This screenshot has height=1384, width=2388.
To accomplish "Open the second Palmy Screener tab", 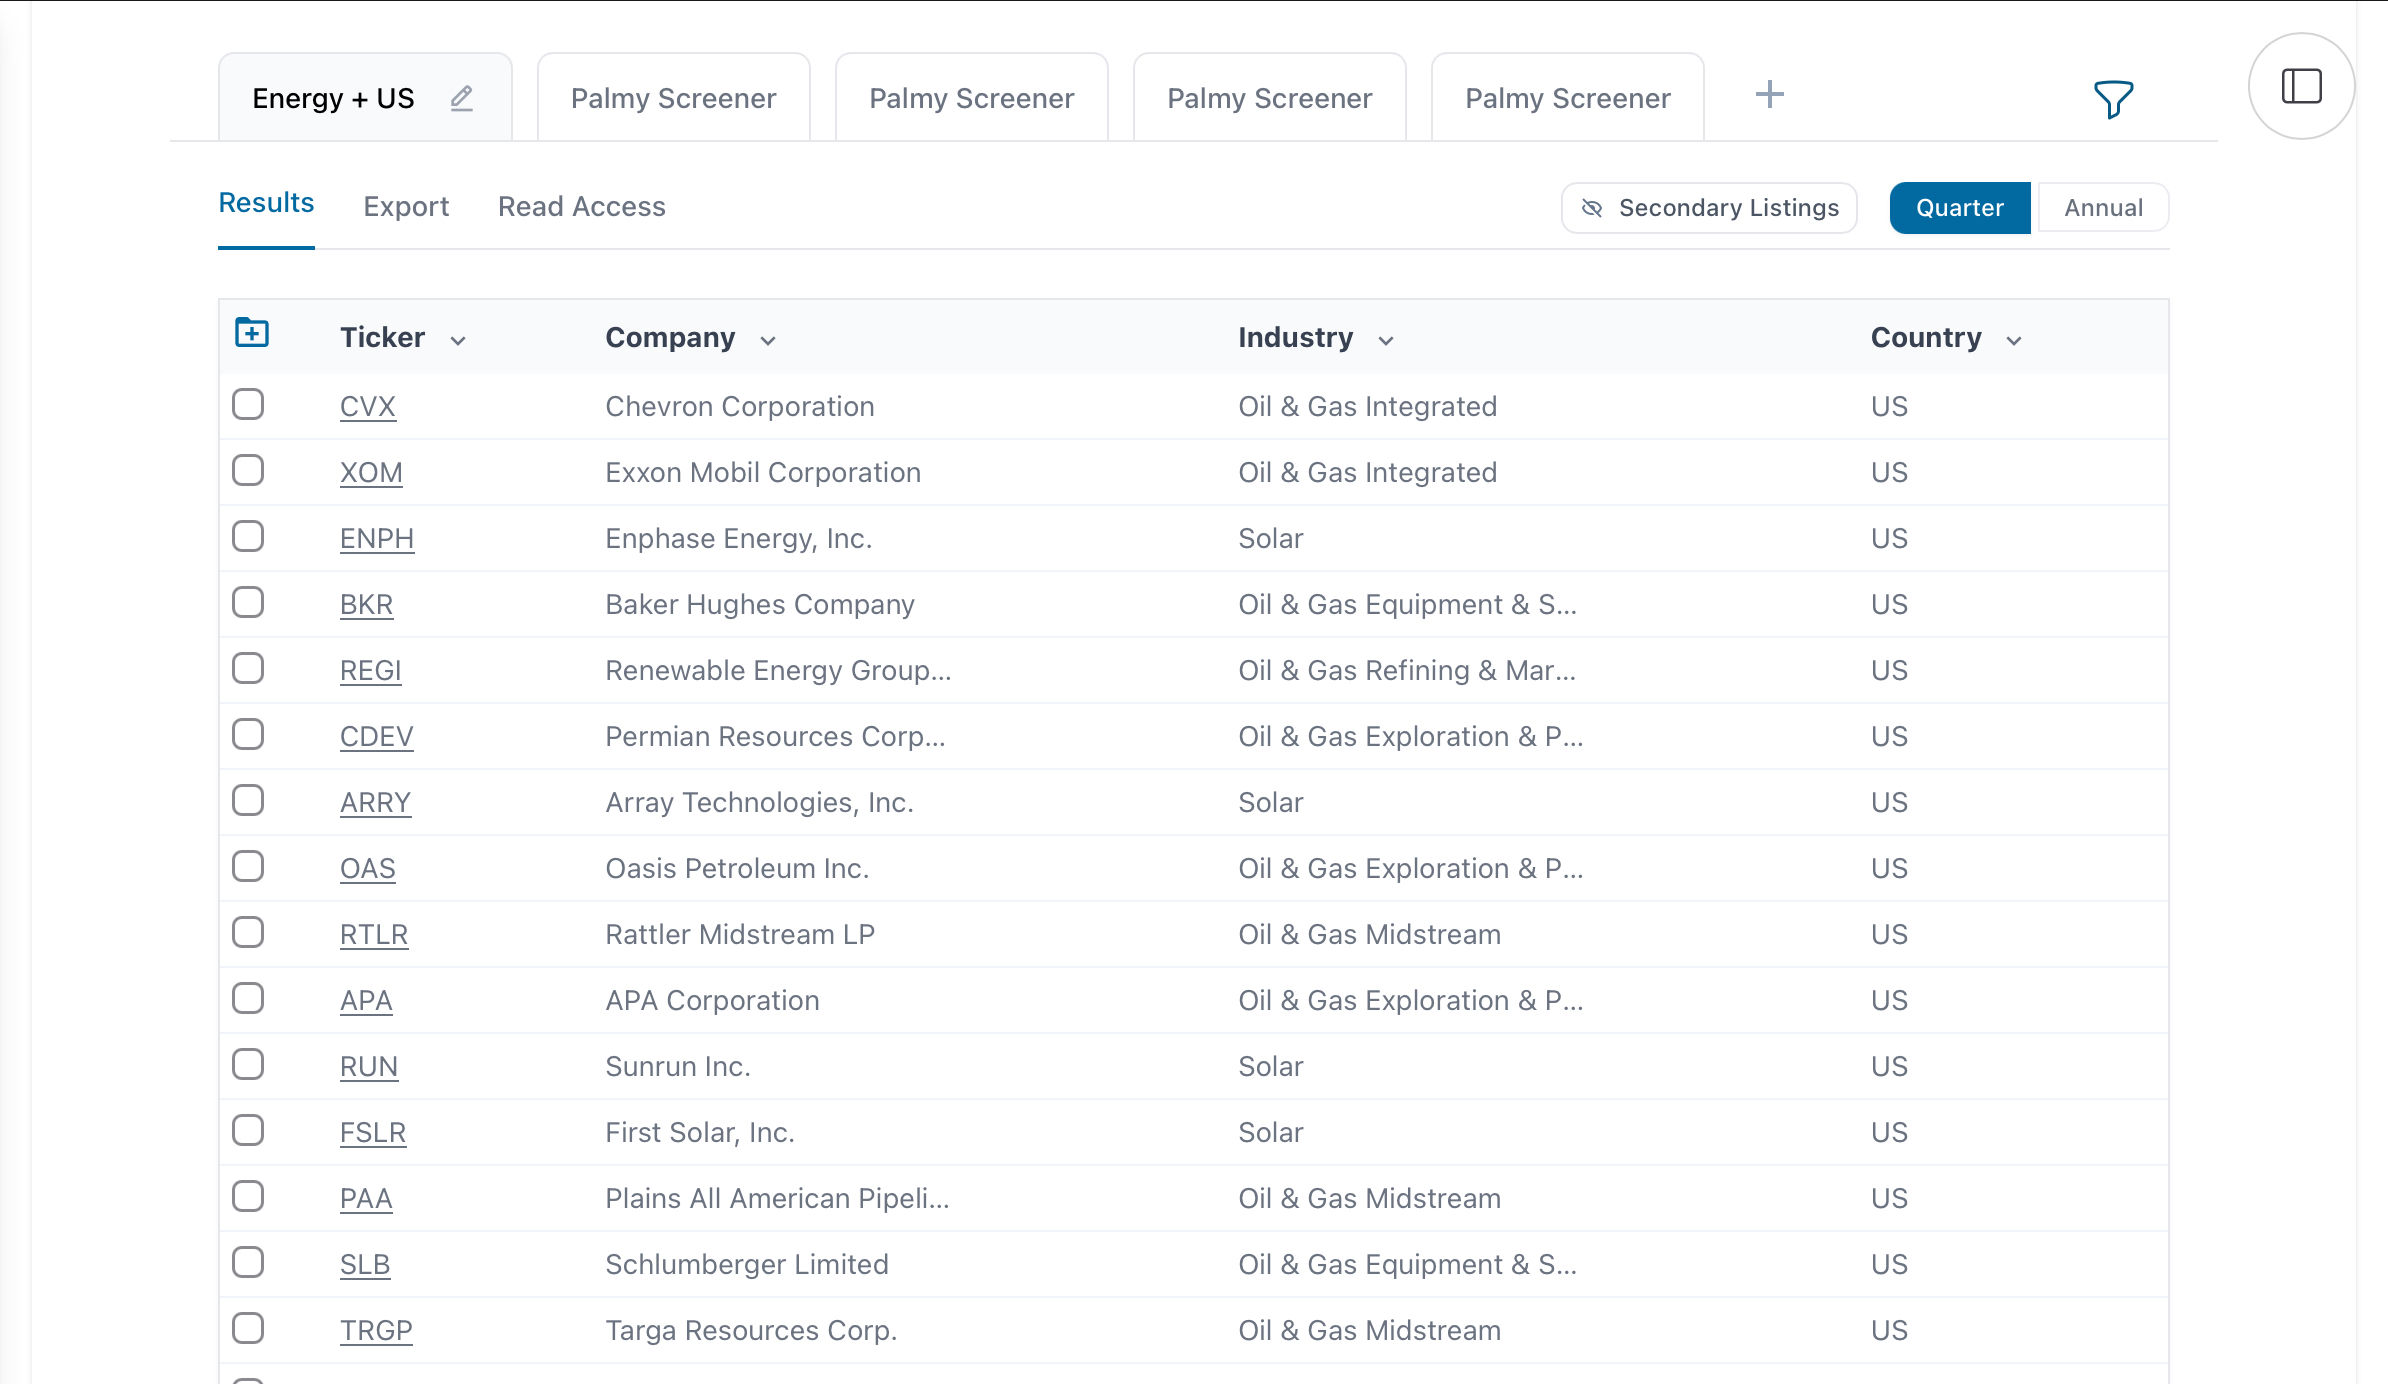I will 972,98.
